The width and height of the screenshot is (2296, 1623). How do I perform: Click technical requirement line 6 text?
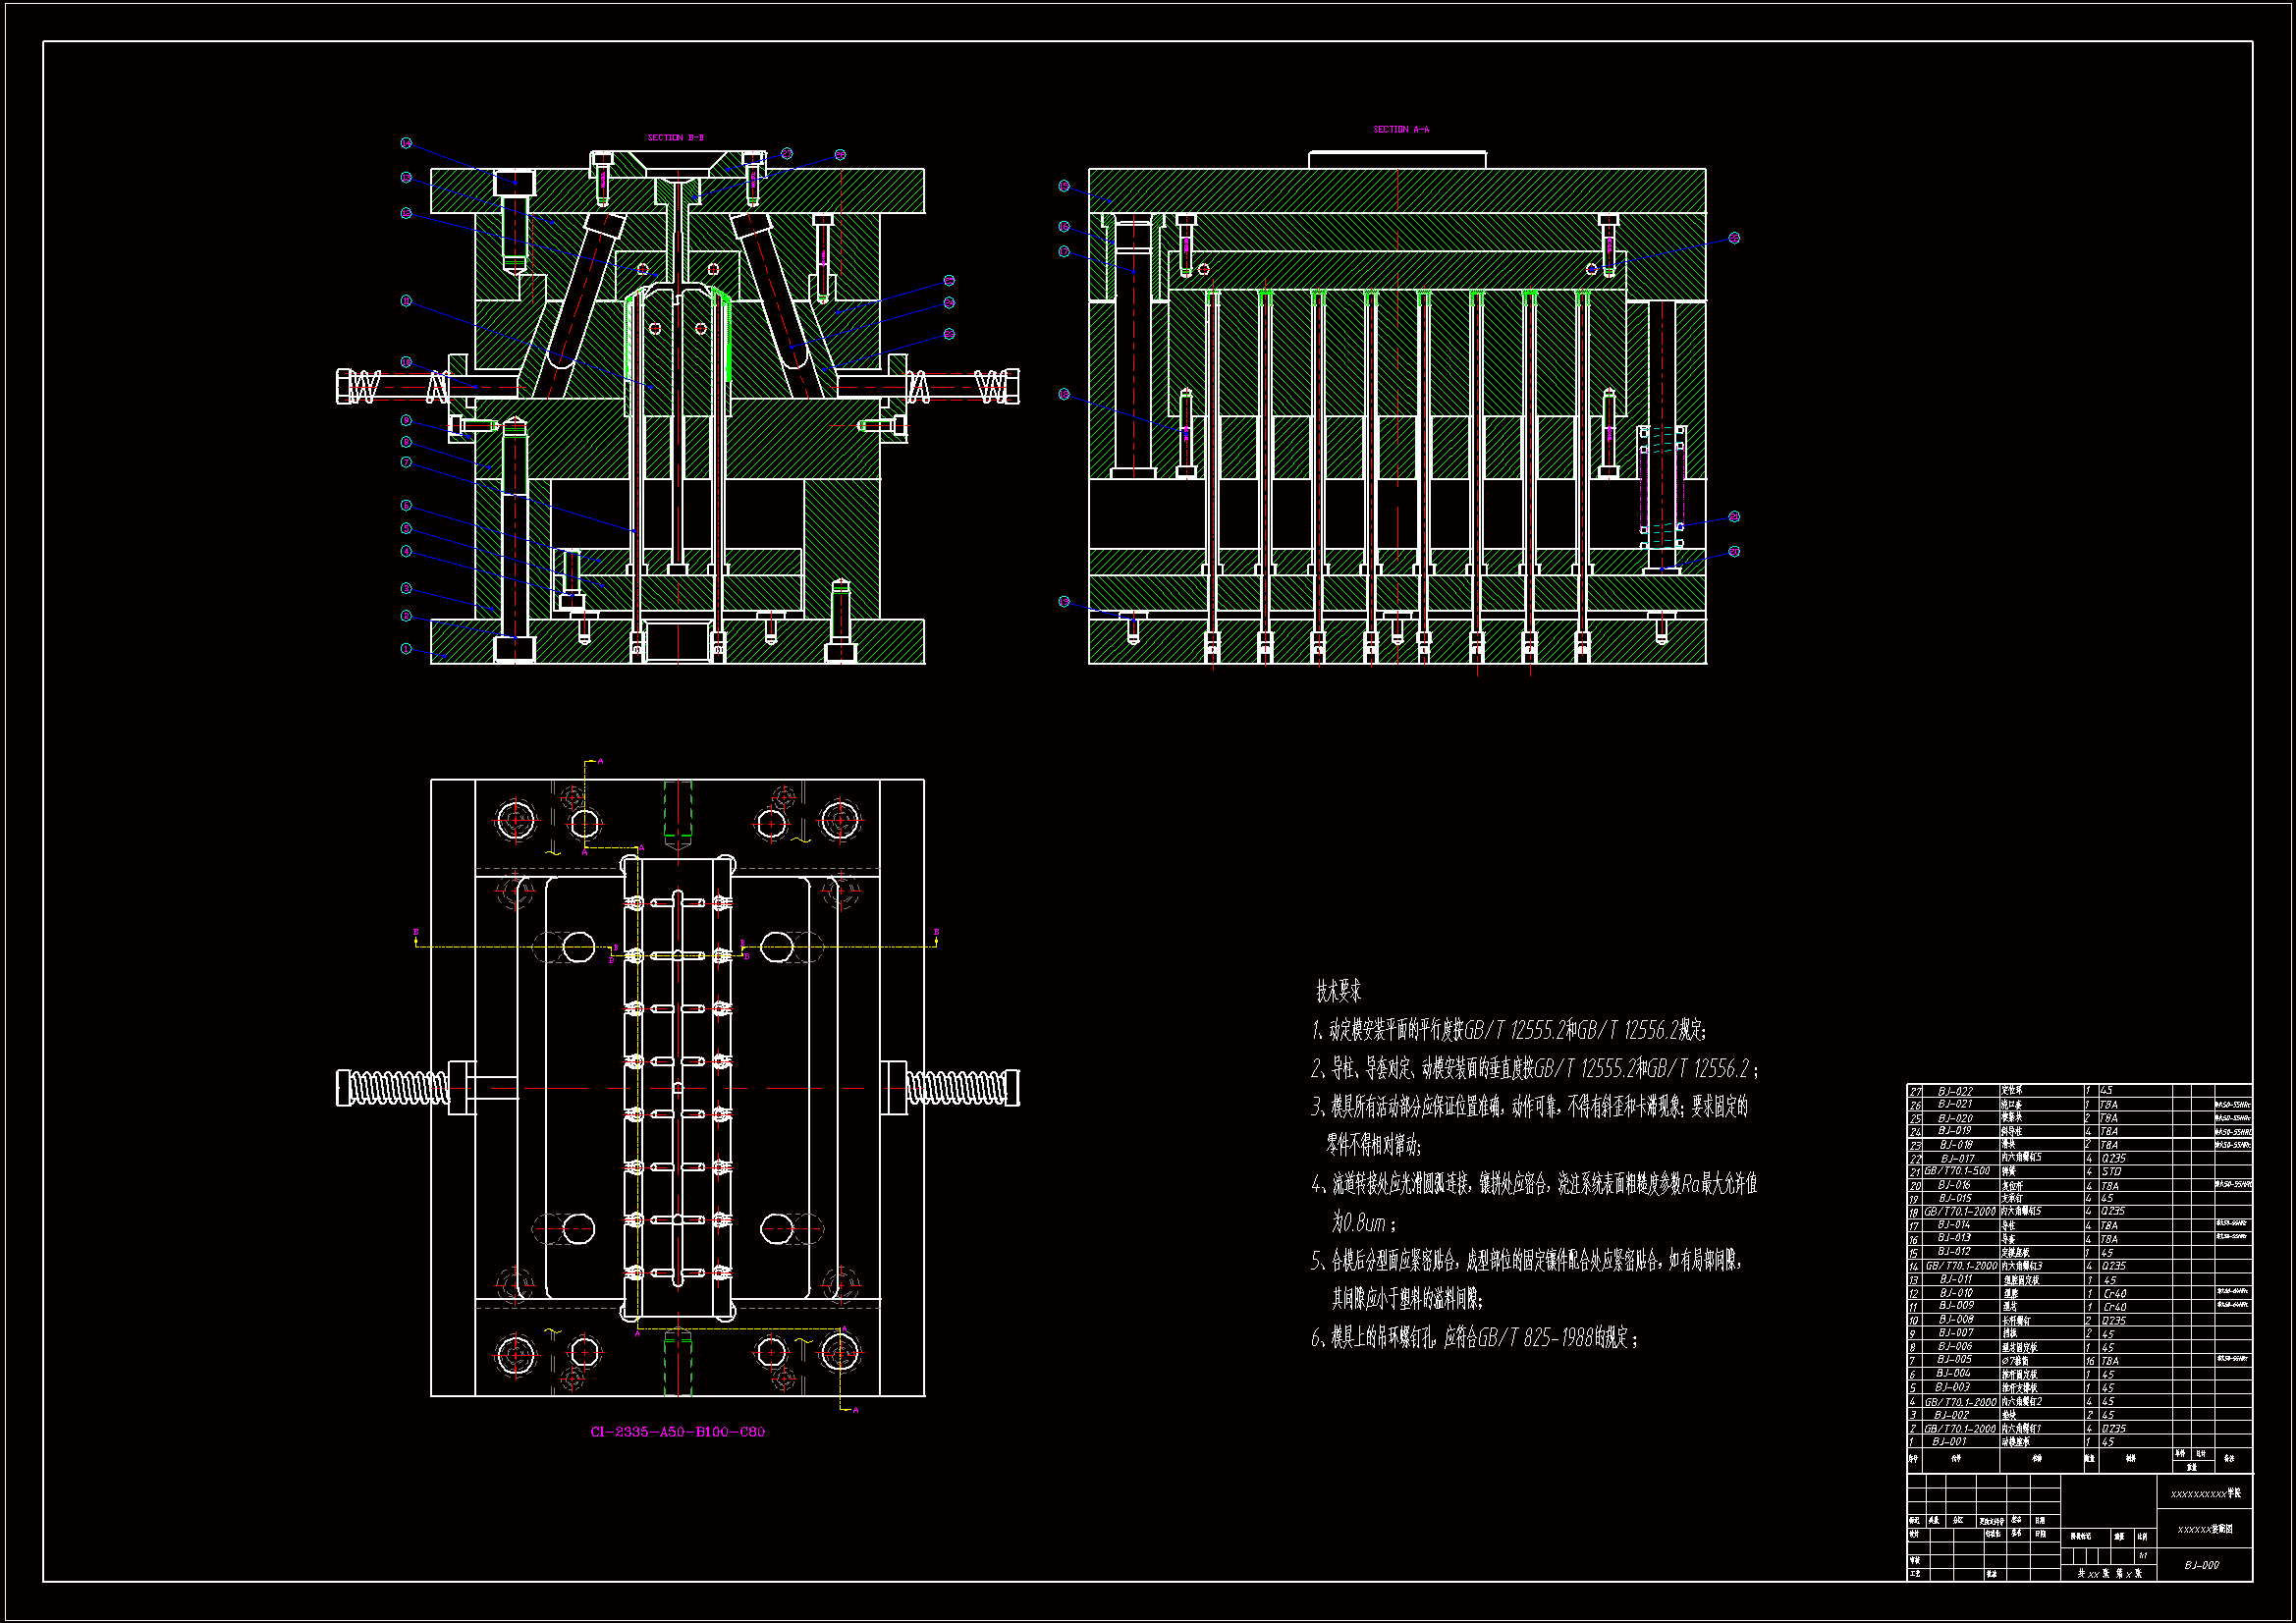(x=1475, y=1338)
